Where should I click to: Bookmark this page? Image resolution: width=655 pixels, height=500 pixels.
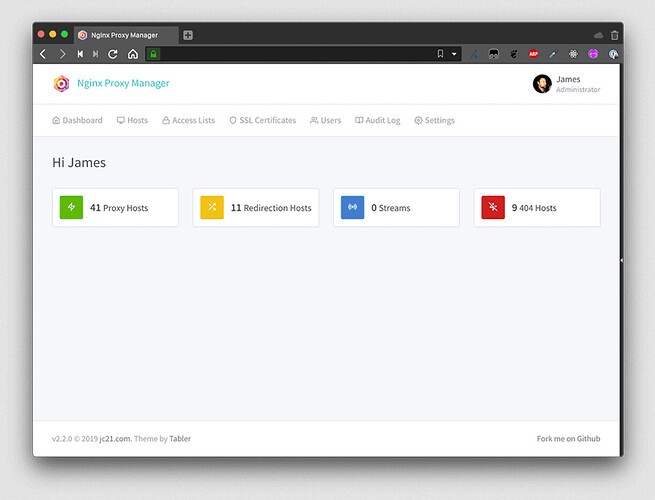pyautogui.click(x=440, y=54)
